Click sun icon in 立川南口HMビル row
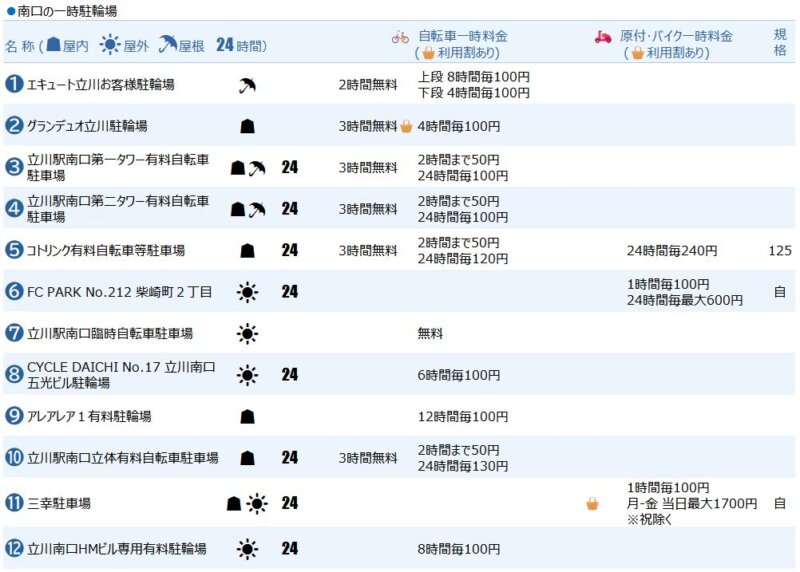Screen dimensions: 800x572 247,549
